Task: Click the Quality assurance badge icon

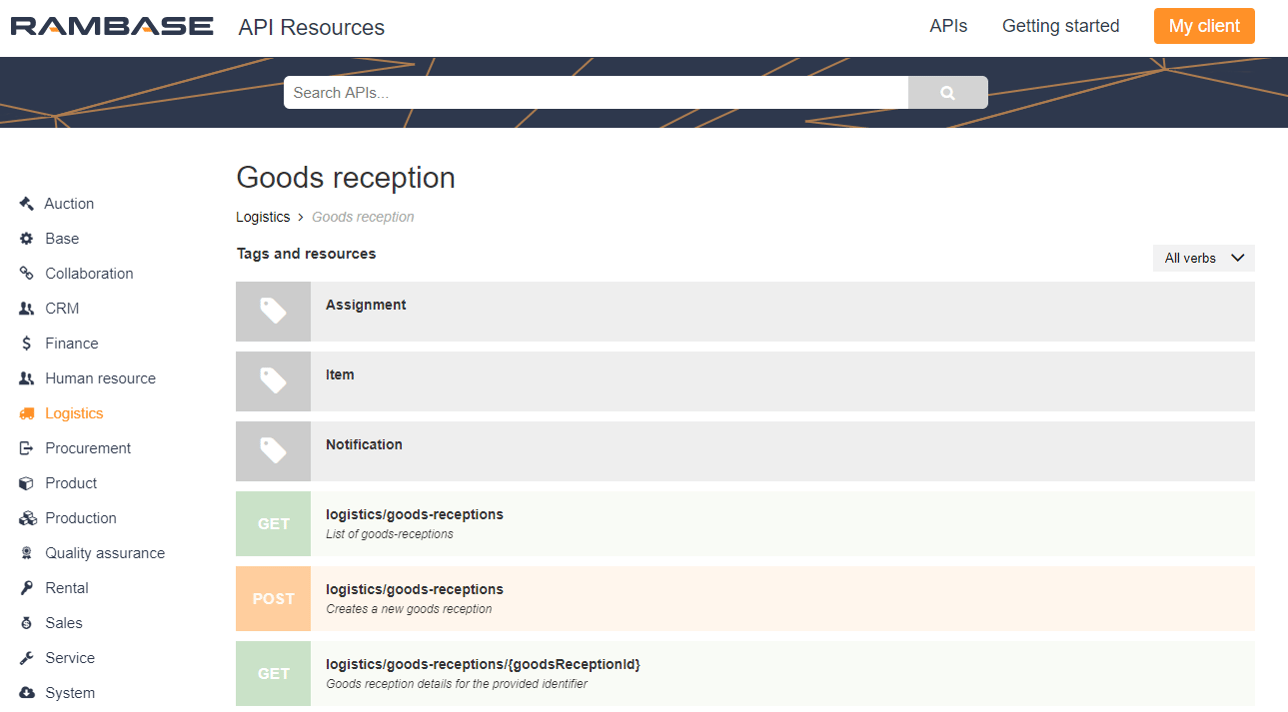Action: click(27, 553)
